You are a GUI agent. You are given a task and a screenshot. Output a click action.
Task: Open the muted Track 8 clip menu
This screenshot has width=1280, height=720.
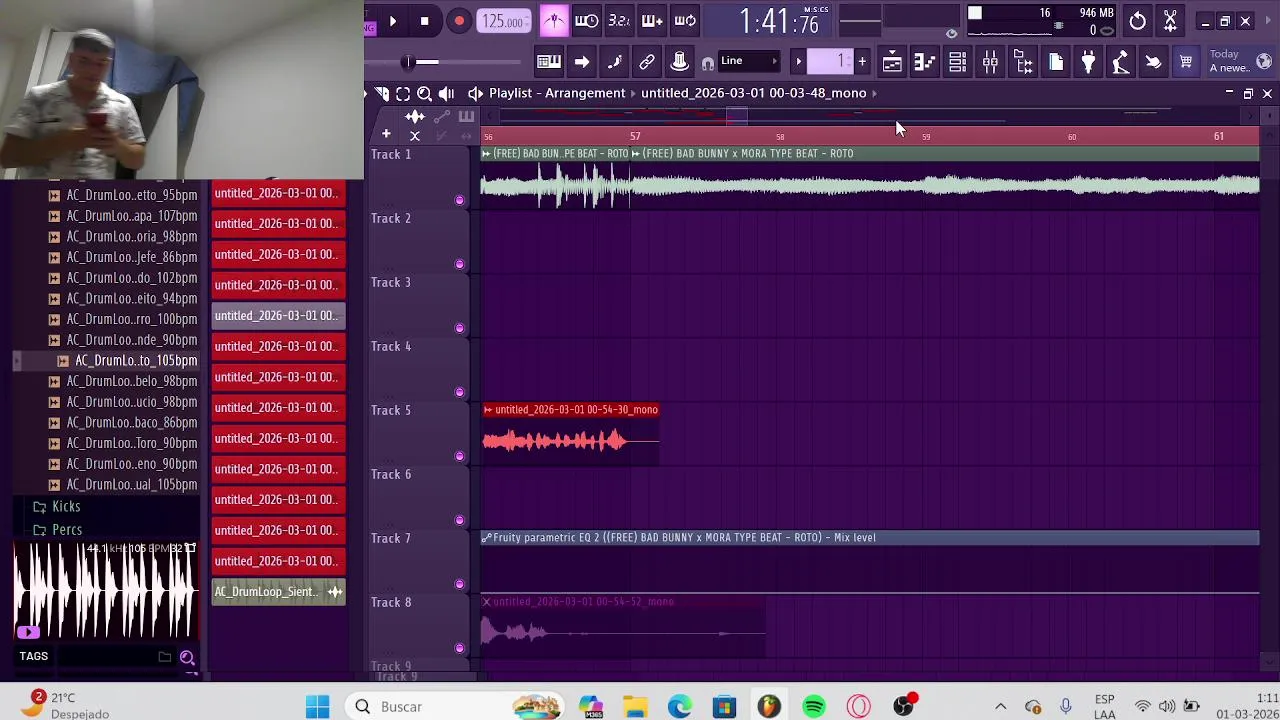tap(487, 602)
